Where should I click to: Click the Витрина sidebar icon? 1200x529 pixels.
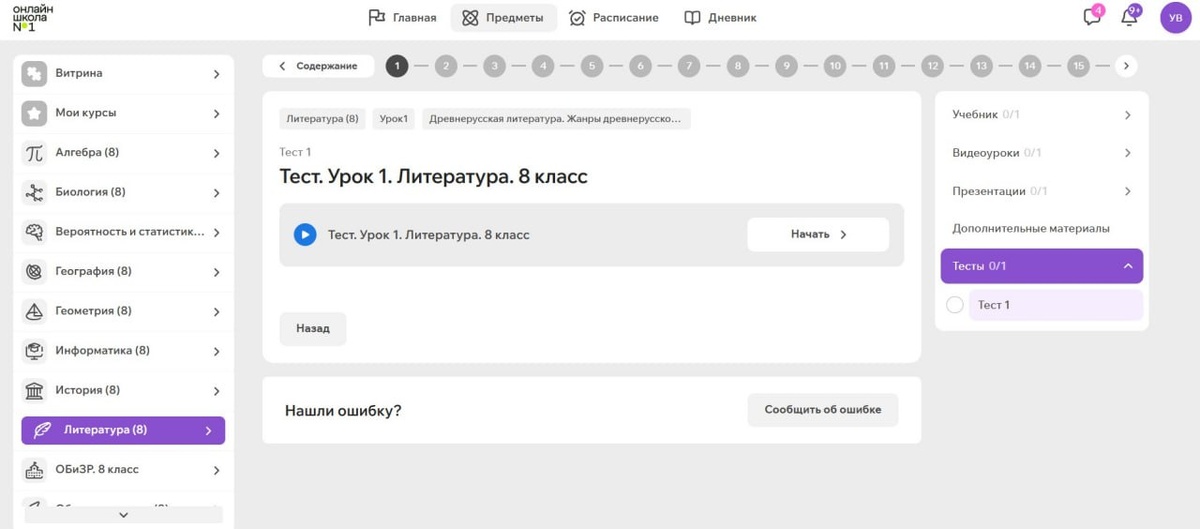pos(35,74)
